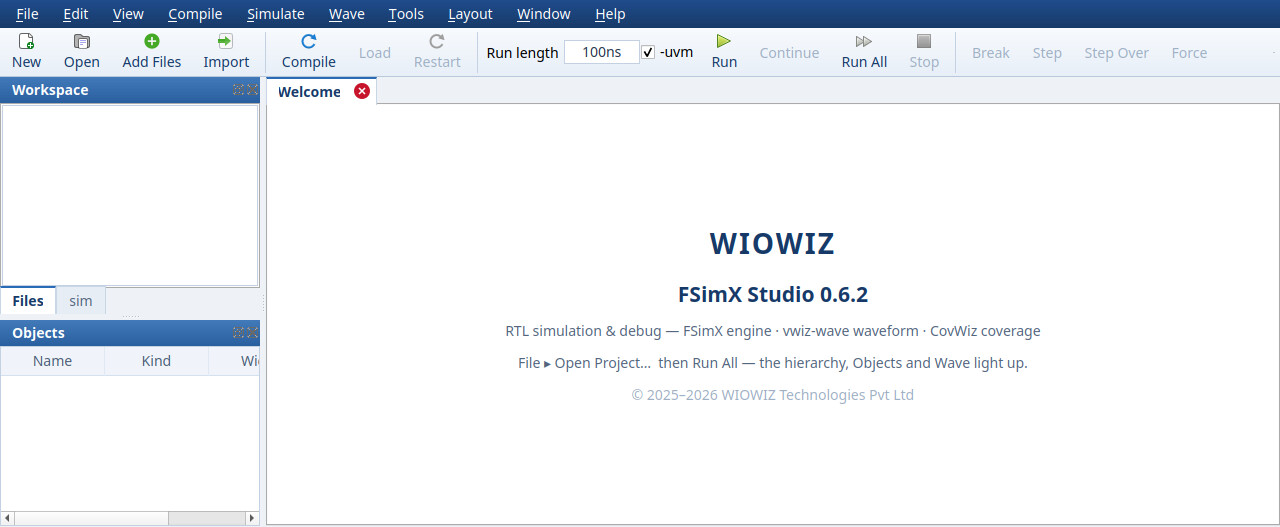
Task: Click the Stop square icon
Action: click(x=924, y=41)
